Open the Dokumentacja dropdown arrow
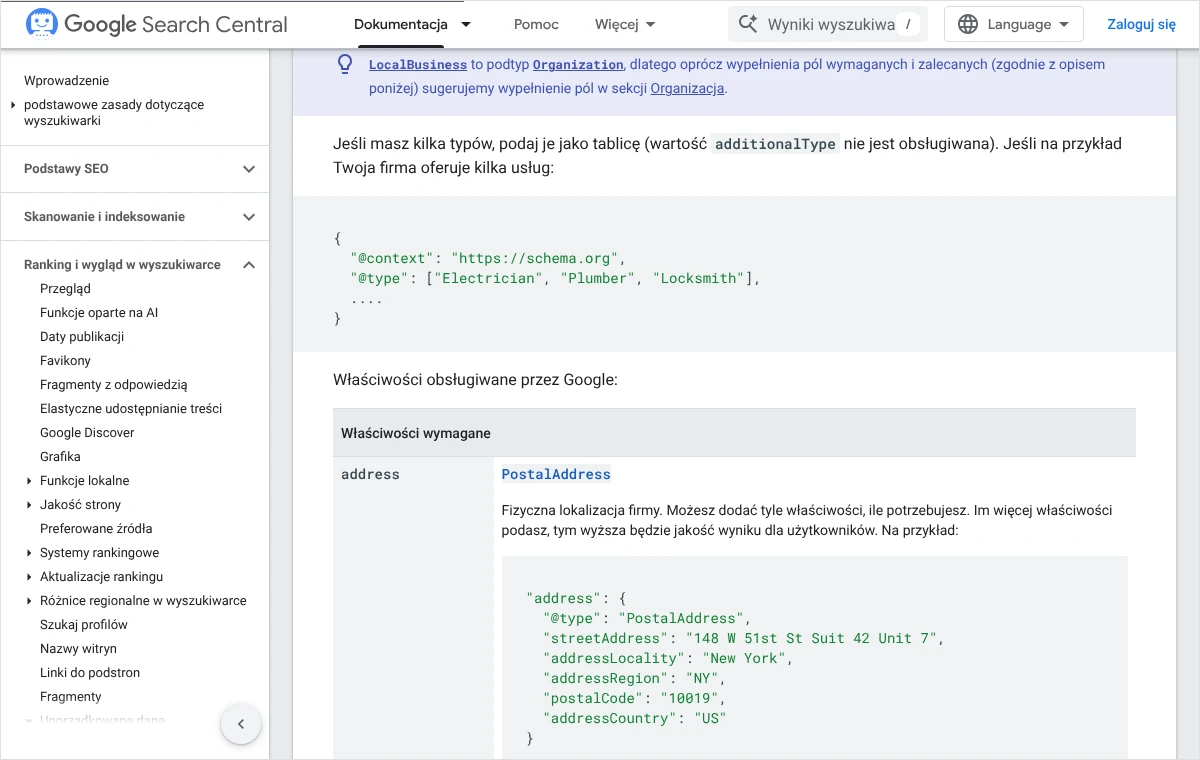1200x760 pixels. (466, 24)
